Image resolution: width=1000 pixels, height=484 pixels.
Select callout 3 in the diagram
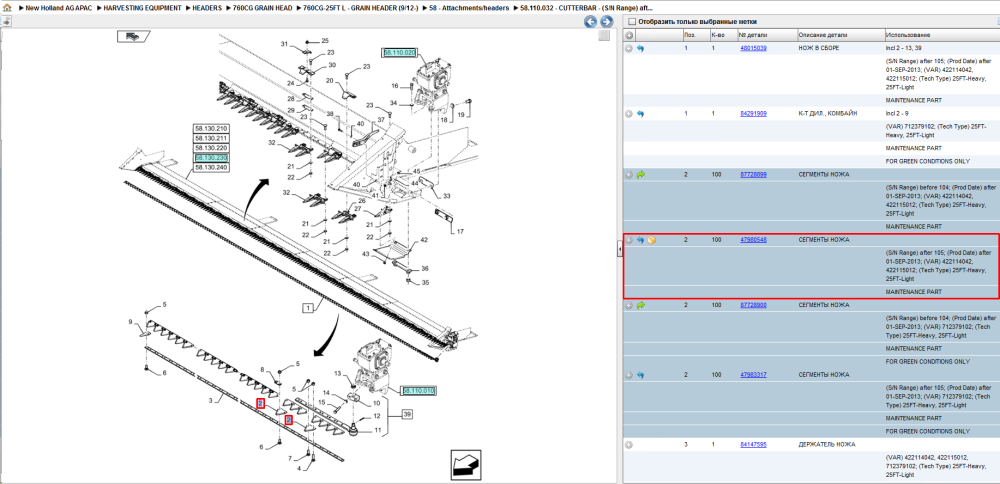point(210,399)
